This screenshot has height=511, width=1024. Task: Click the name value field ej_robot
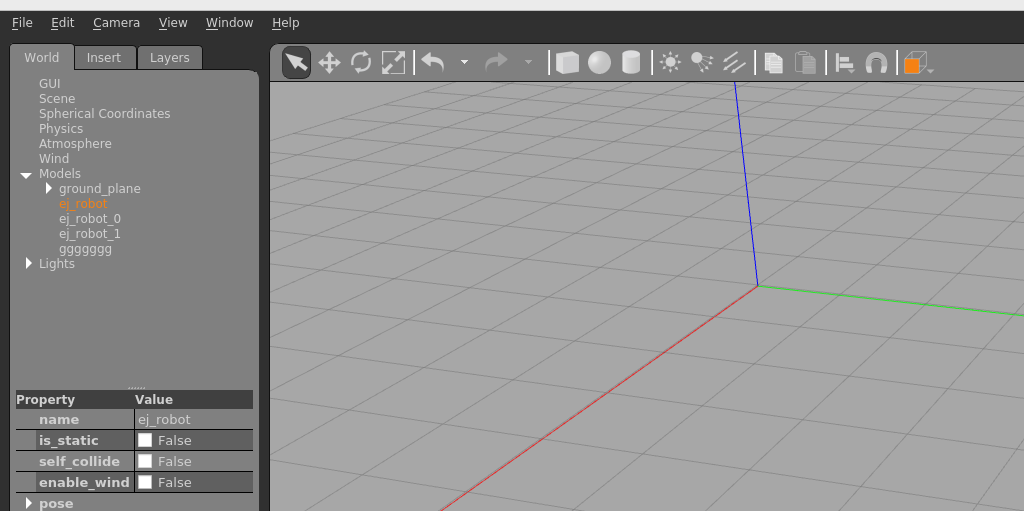[x=193, y=420]
